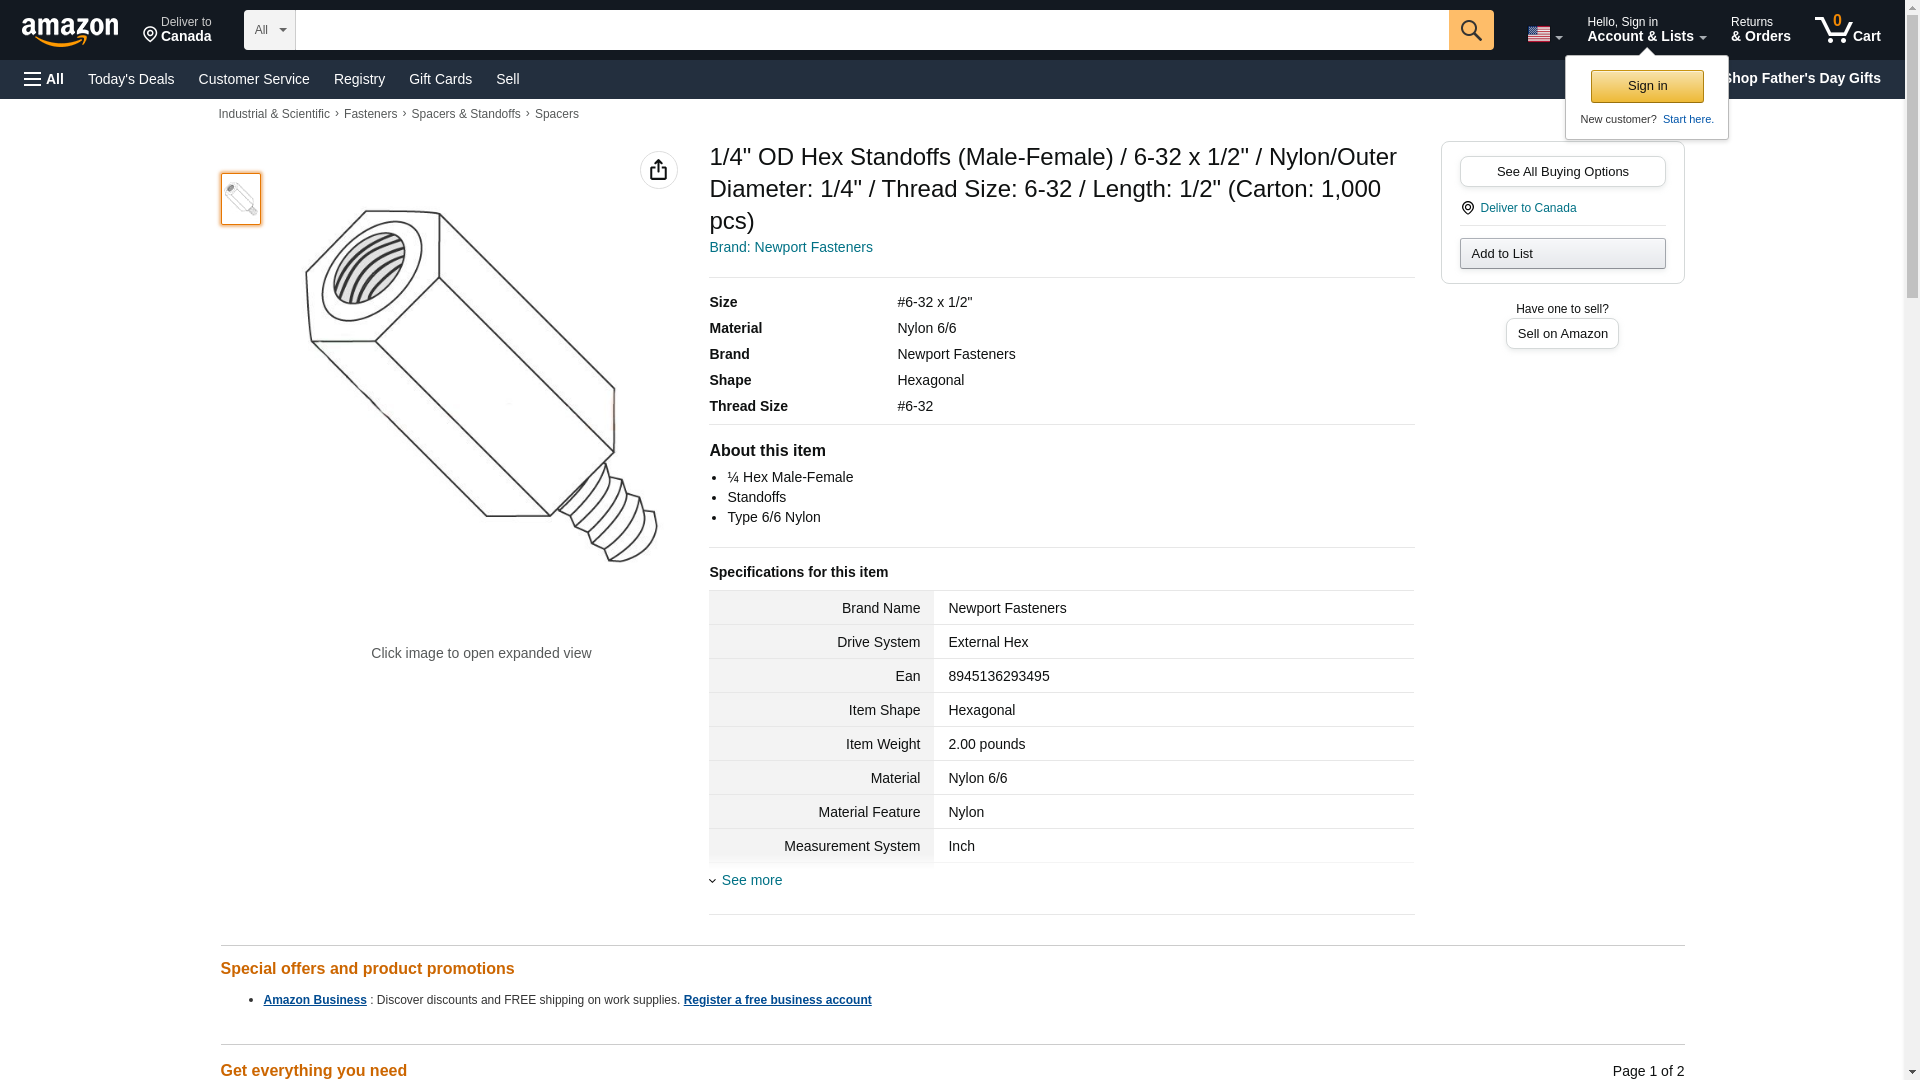Expand See more specifications

pyautogui.click(x=750, y=880)
